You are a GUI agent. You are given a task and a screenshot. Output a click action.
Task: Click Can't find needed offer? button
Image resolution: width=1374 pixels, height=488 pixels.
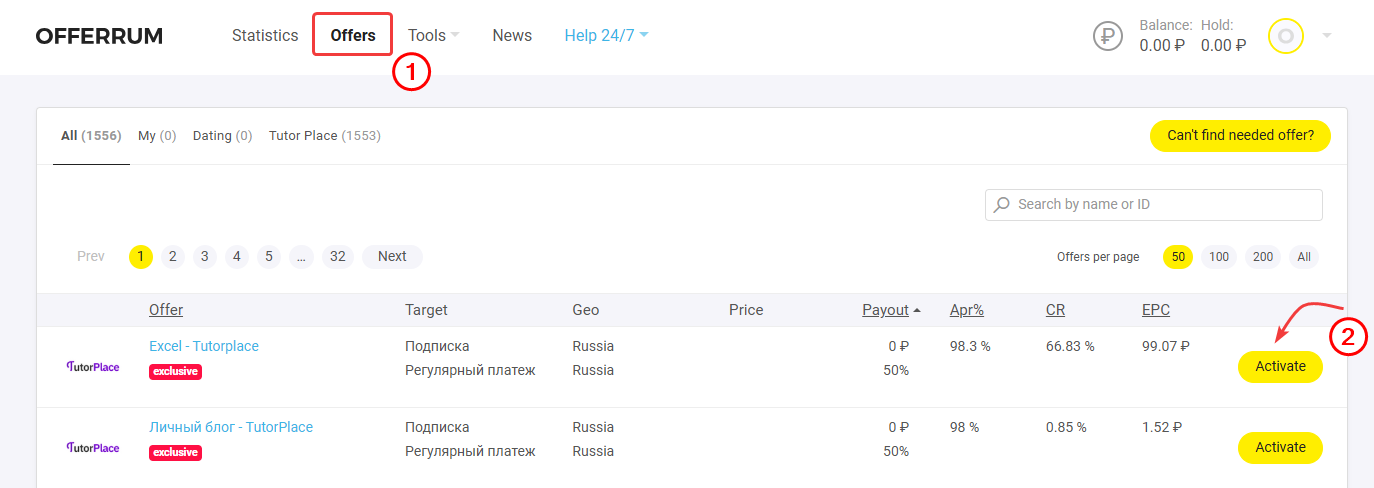point(1241,135)
